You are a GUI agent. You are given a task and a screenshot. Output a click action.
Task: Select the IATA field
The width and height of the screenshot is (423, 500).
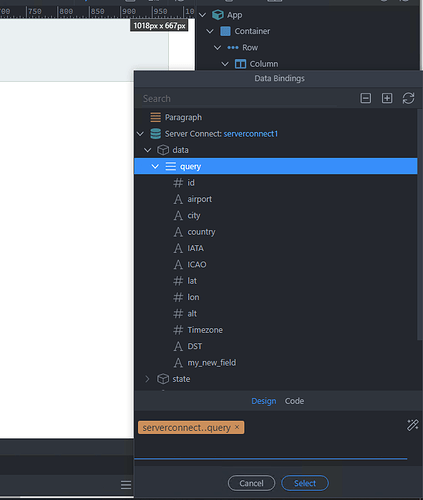point(195,248)
